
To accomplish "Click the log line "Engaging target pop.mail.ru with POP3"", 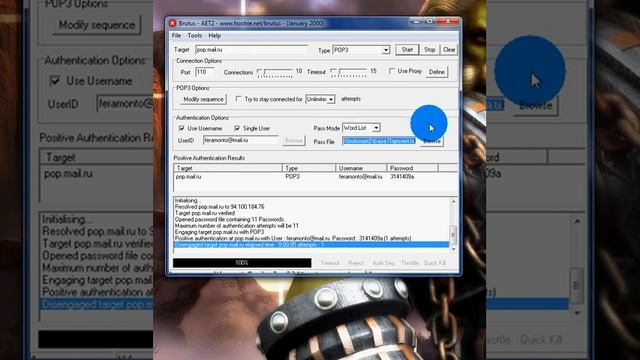I will pyautogui.click(x=219, y=232).
